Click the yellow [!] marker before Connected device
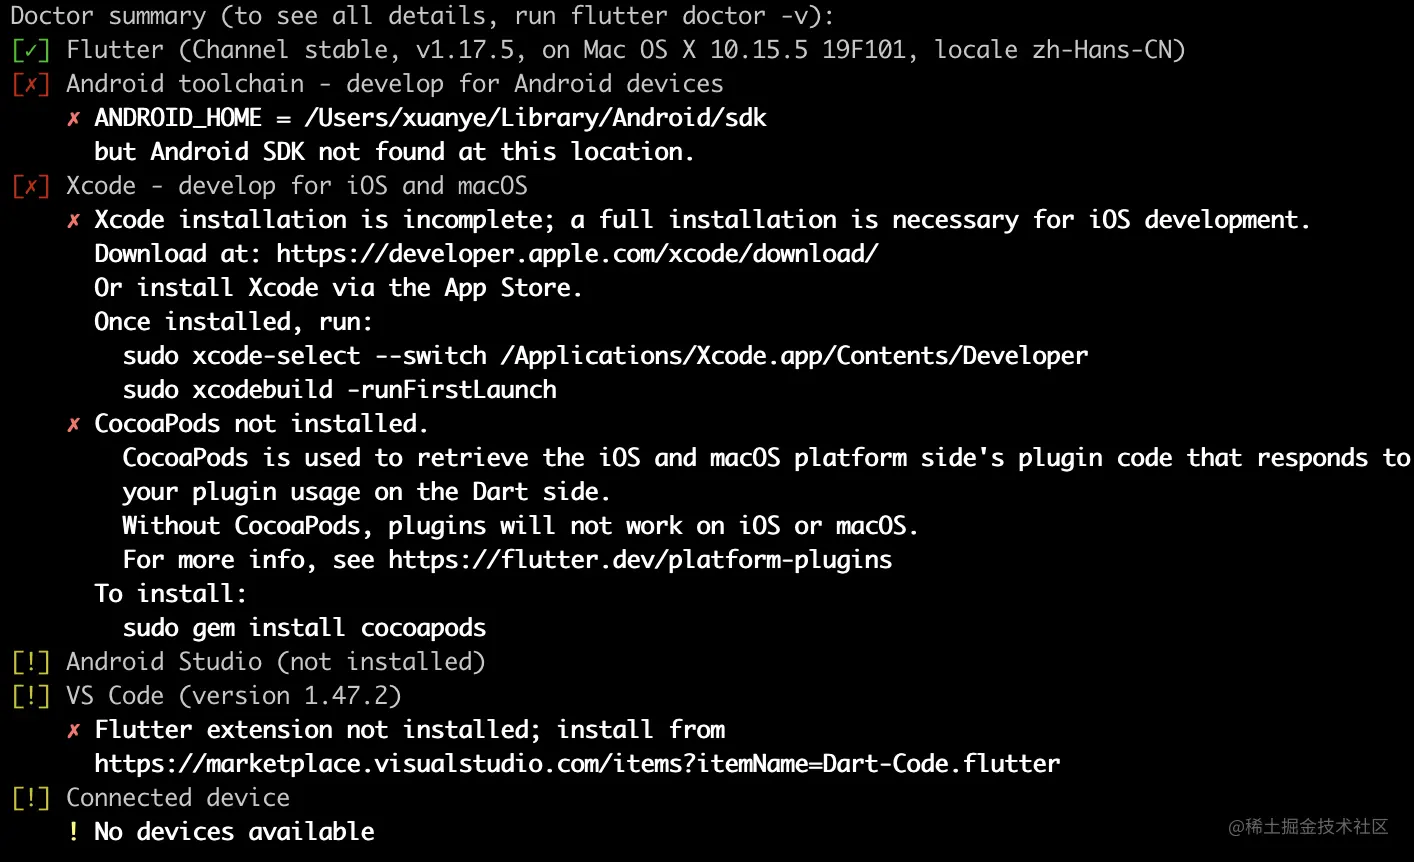 pyautogui.click(x=31, y=798)
